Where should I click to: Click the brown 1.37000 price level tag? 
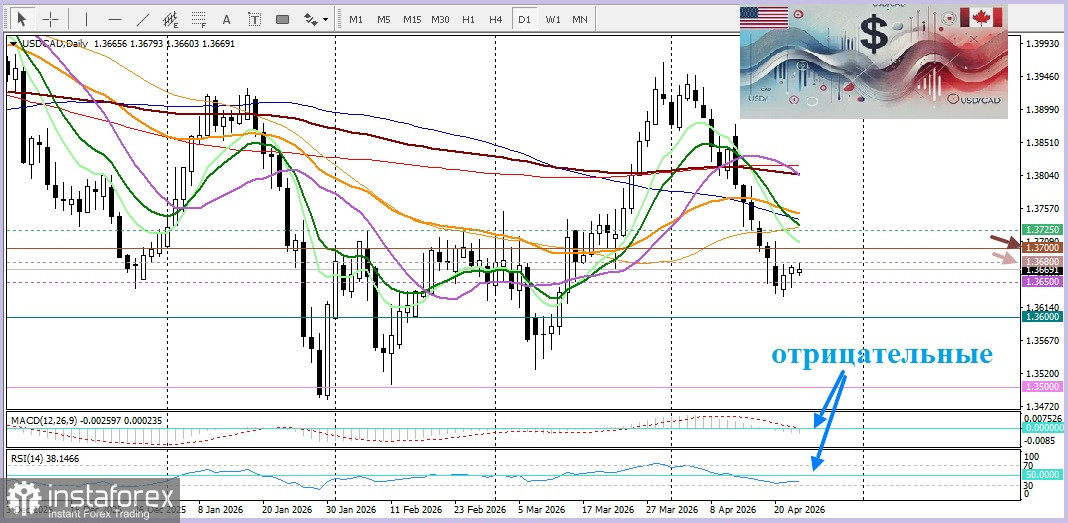click(1042, 249)
